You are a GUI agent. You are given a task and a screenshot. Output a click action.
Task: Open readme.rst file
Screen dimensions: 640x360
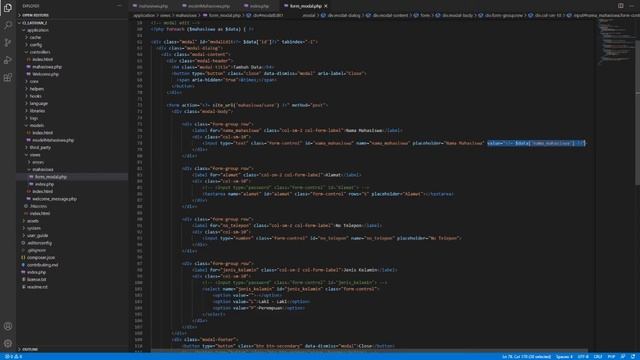(37, 287)
